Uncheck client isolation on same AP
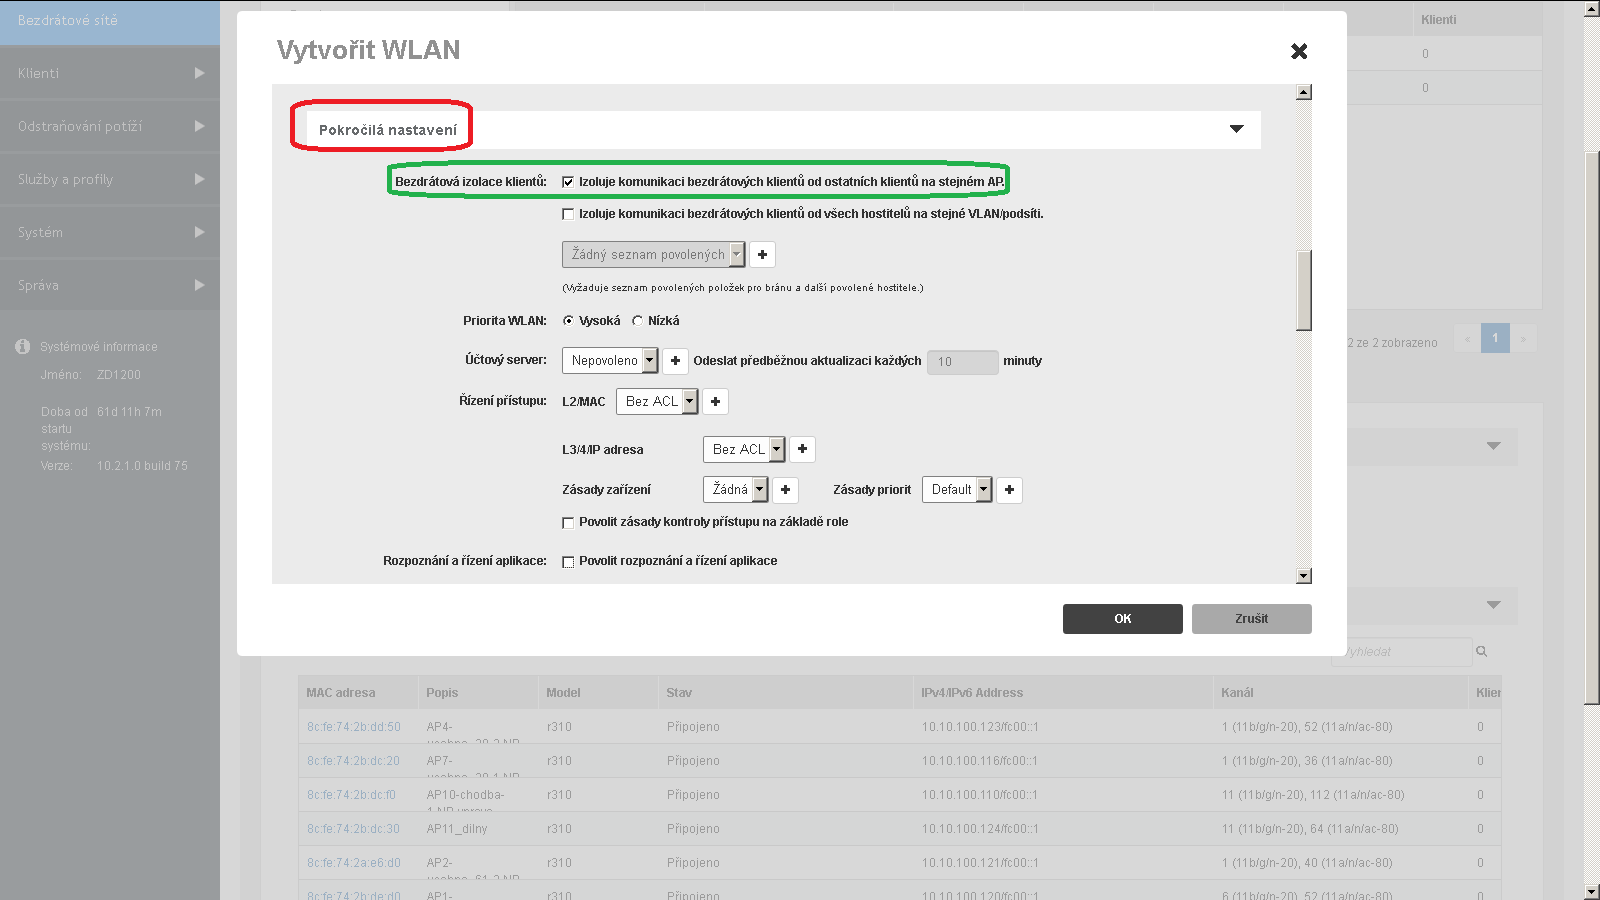Viewport: 1600px width, 900px height. pos(568,182)
